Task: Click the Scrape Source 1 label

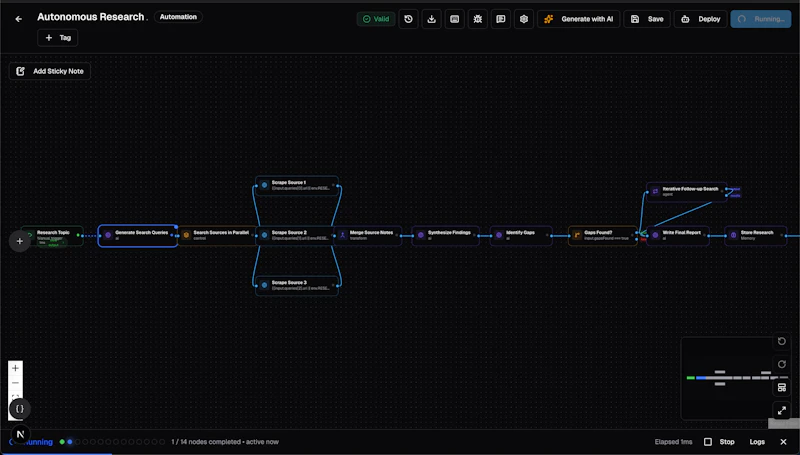Action: coord(289,182)
